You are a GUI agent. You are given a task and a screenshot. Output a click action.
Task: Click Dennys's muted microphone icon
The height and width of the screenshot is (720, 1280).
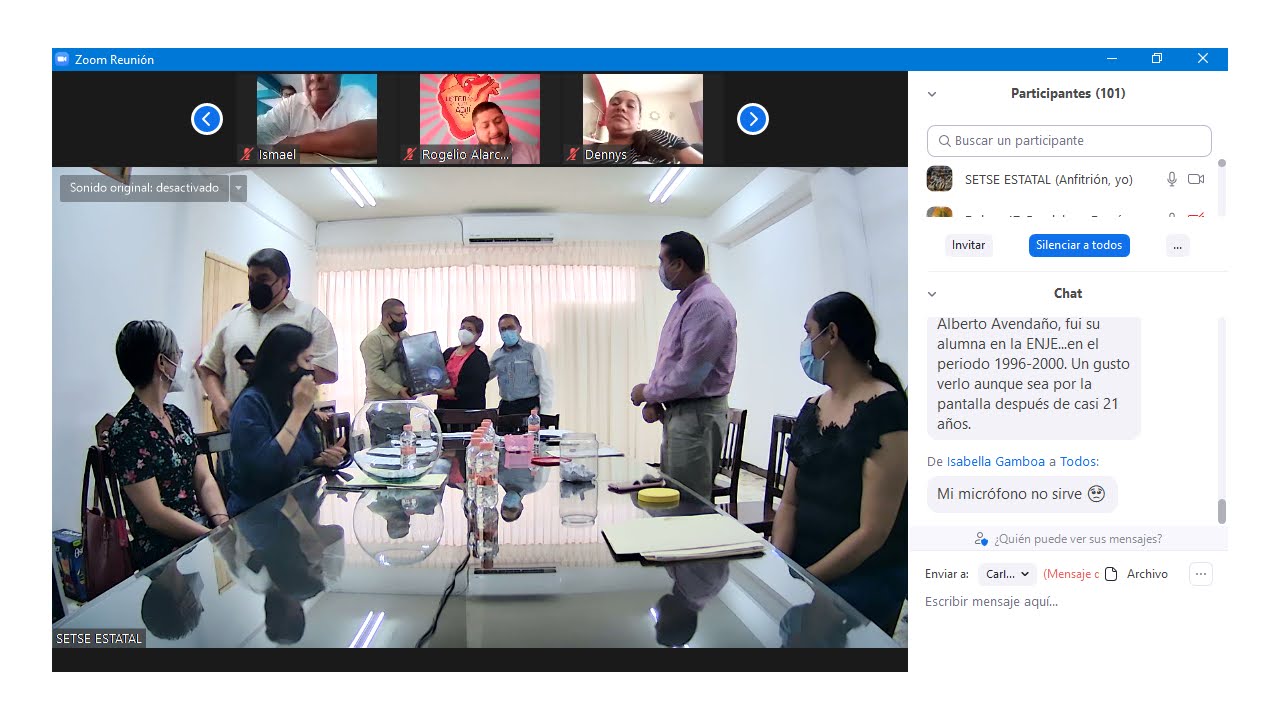click(x=573, y=155)
